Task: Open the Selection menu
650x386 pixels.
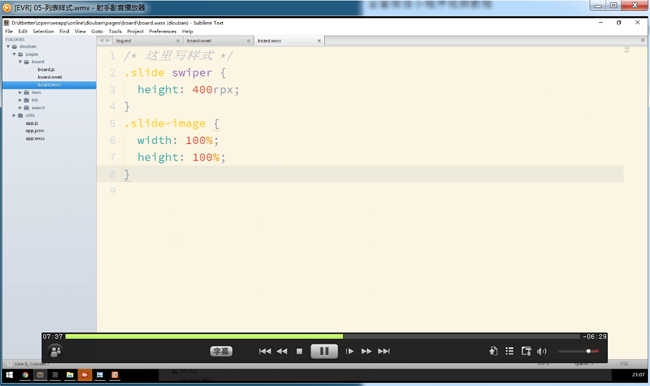Action: pyautogui.click(x=43, y=31)
